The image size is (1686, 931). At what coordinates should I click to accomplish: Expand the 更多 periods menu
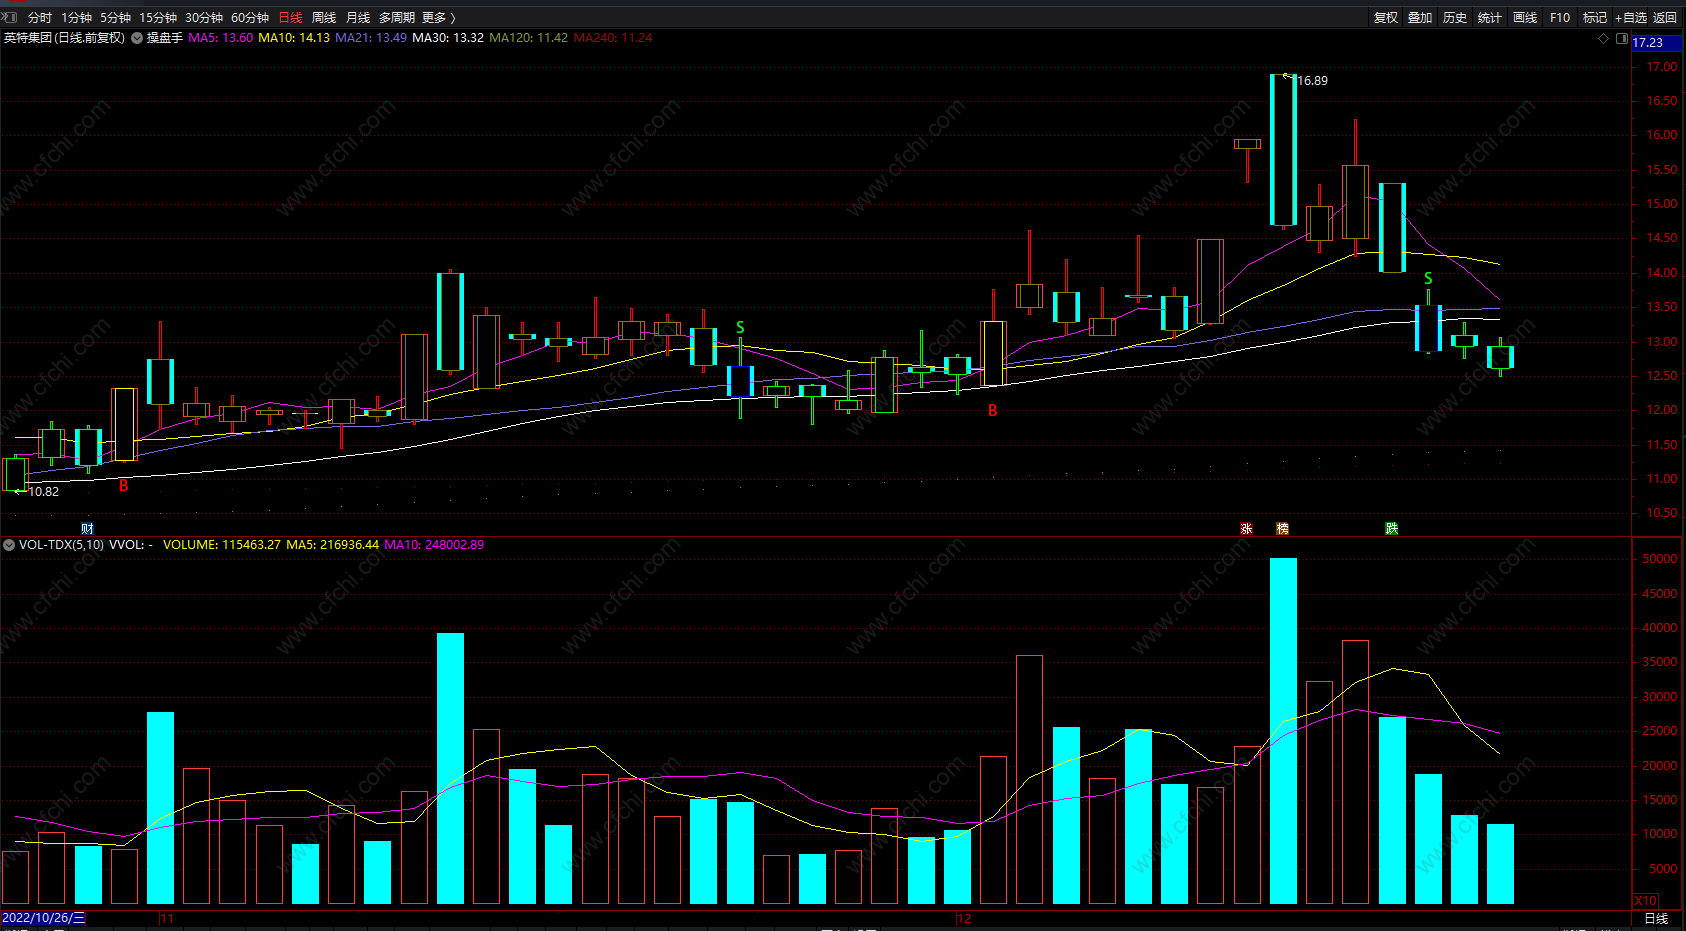pyautogui.click(x=438, y=18)
